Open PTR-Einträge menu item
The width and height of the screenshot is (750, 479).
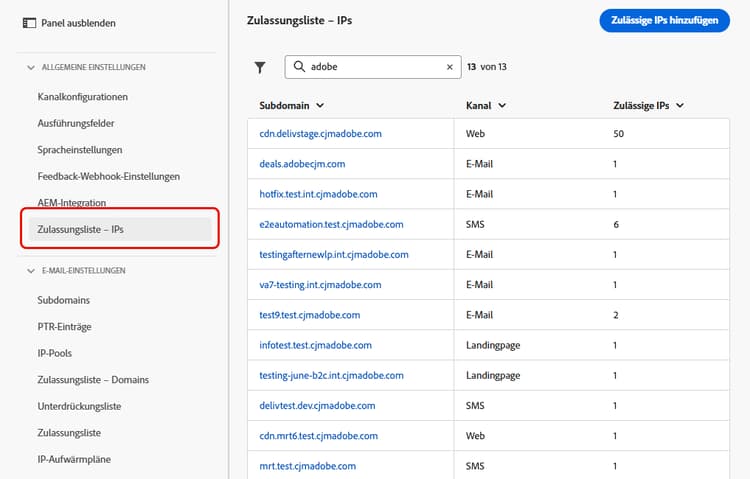pyautogui.click(x=65, y=327)
